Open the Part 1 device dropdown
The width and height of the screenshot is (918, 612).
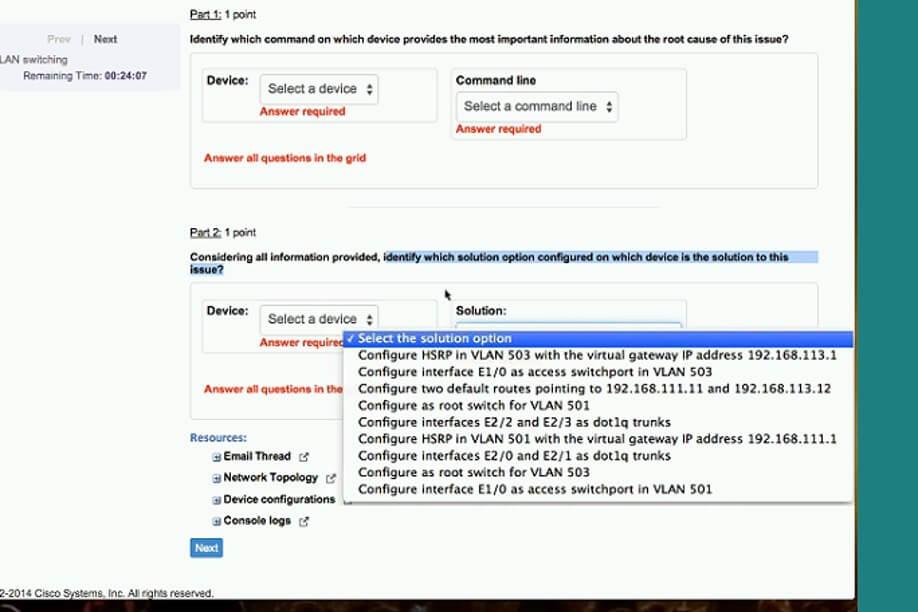(x=320, y=89)
